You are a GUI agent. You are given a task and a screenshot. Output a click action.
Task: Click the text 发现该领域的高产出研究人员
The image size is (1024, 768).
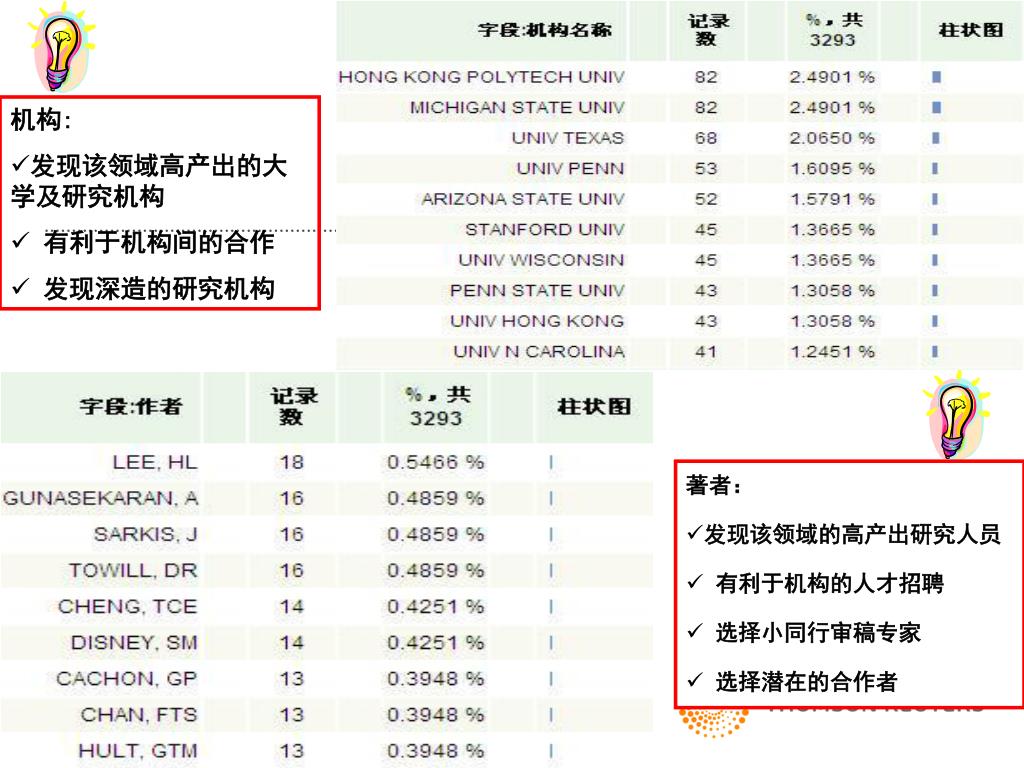pyautogui.click(x=852, y=534)
